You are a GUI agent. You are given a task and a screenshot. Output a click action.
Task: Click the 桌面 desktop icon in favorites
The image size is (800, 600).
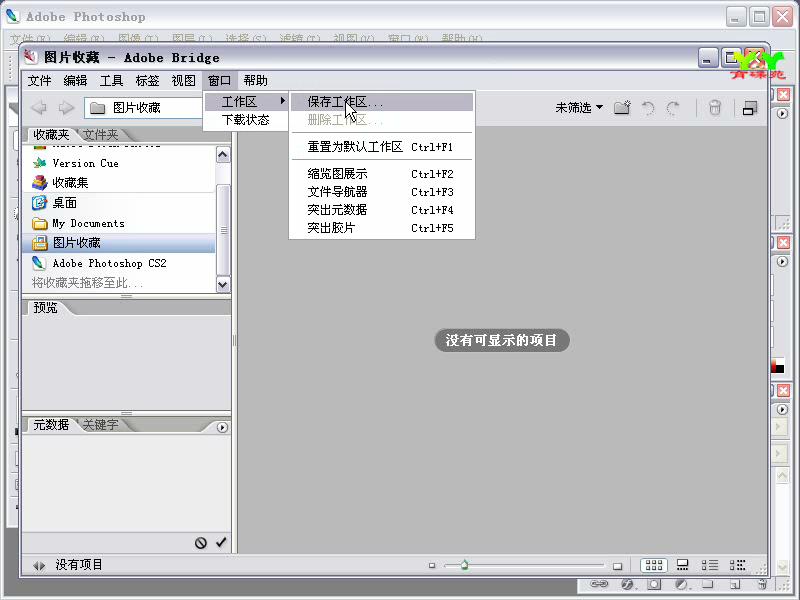(39, 203)
